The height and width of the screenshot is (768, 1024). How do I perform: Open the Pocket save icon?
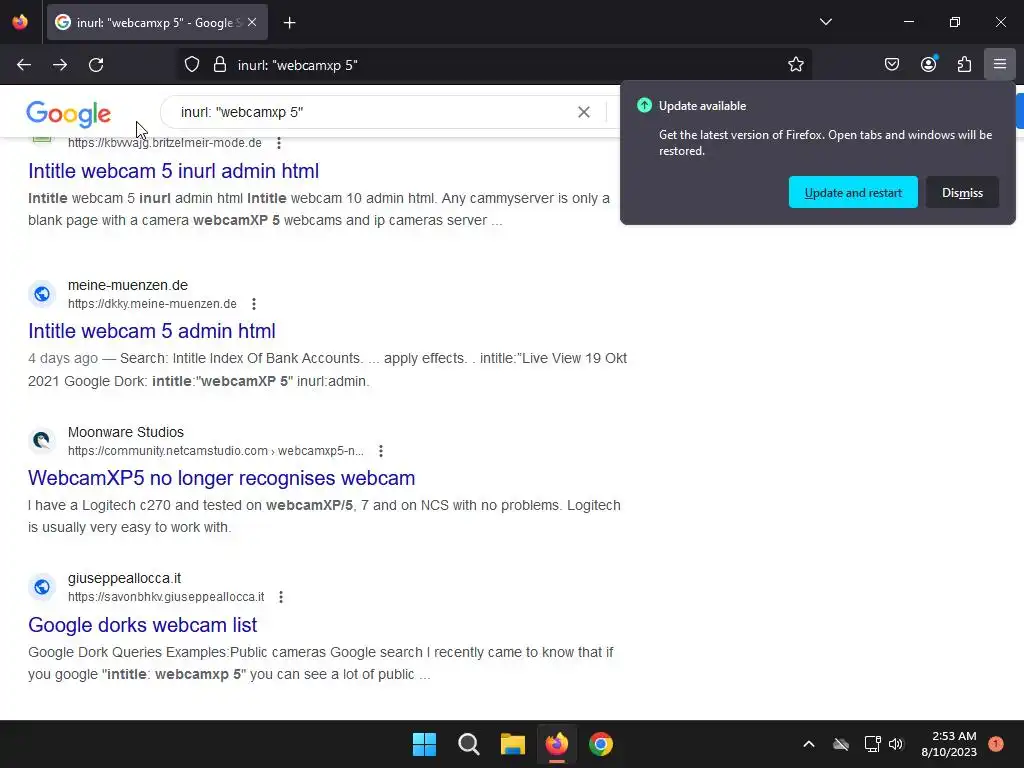pyautogui.click(x=891, y=65)
